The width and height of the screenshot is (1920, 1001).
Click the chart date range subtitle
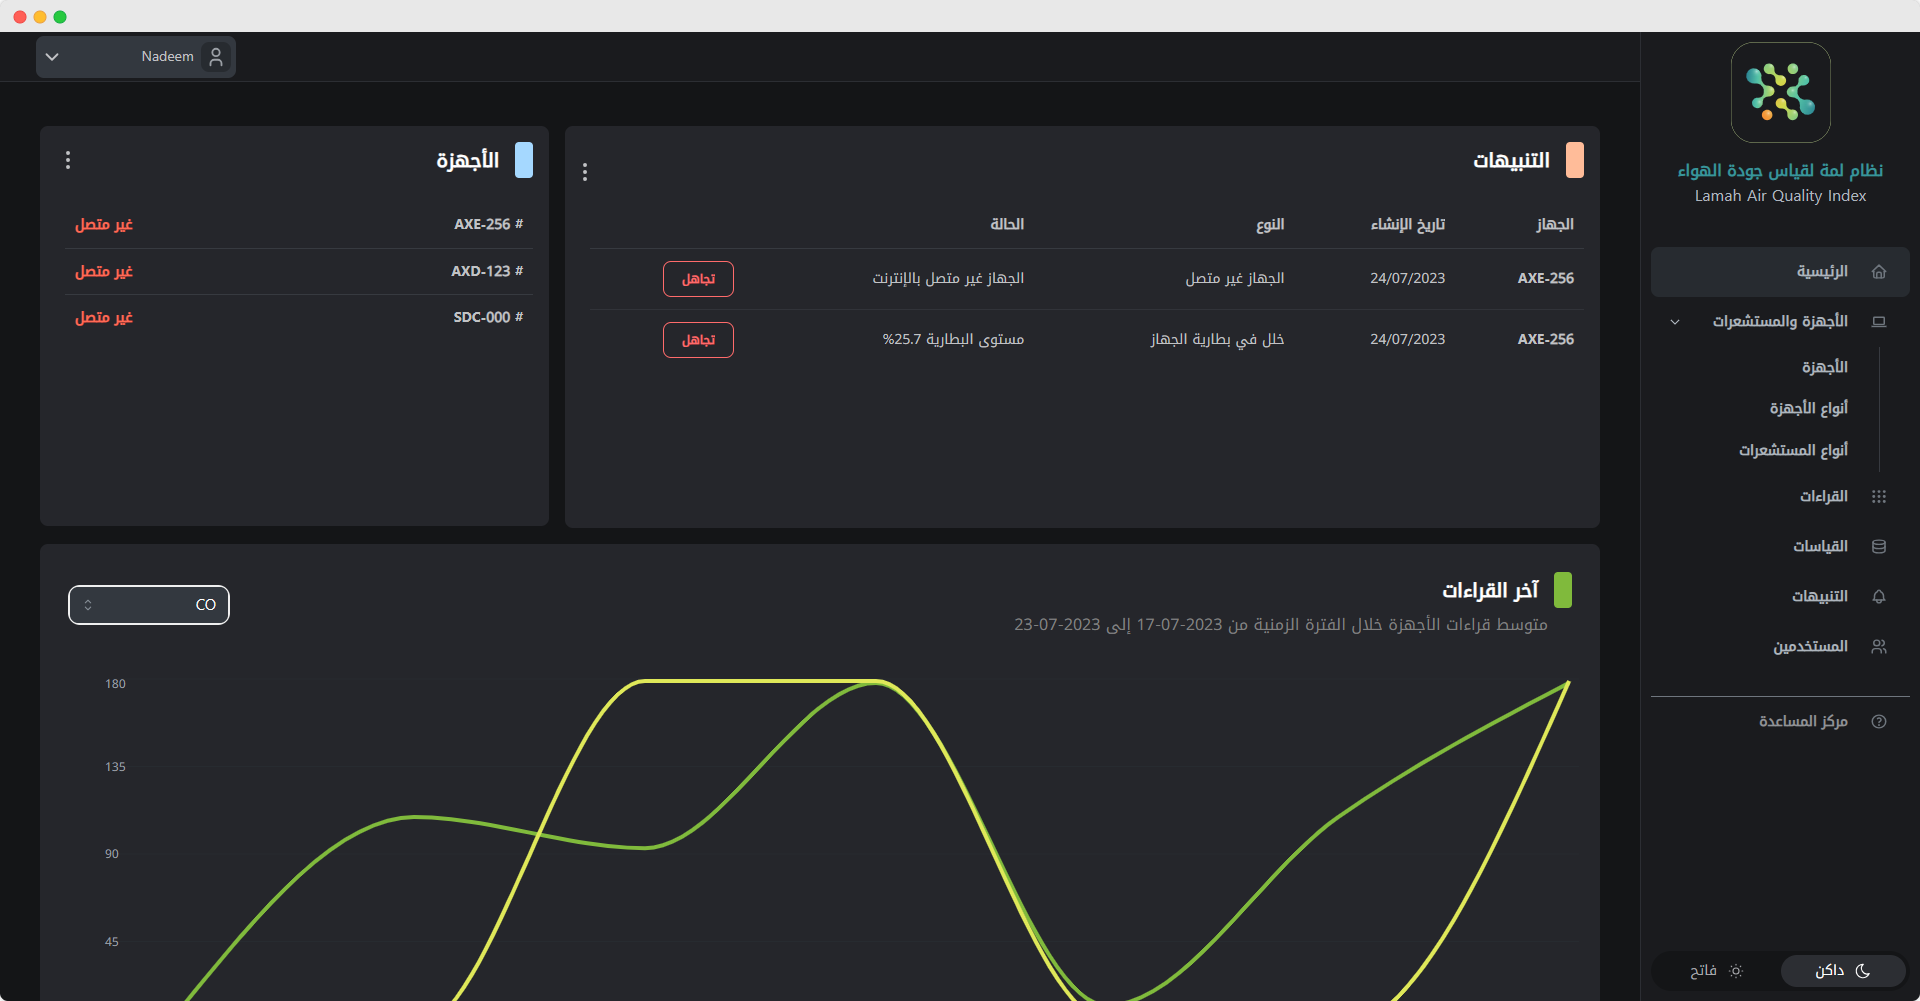click(x=1281, y=625)
